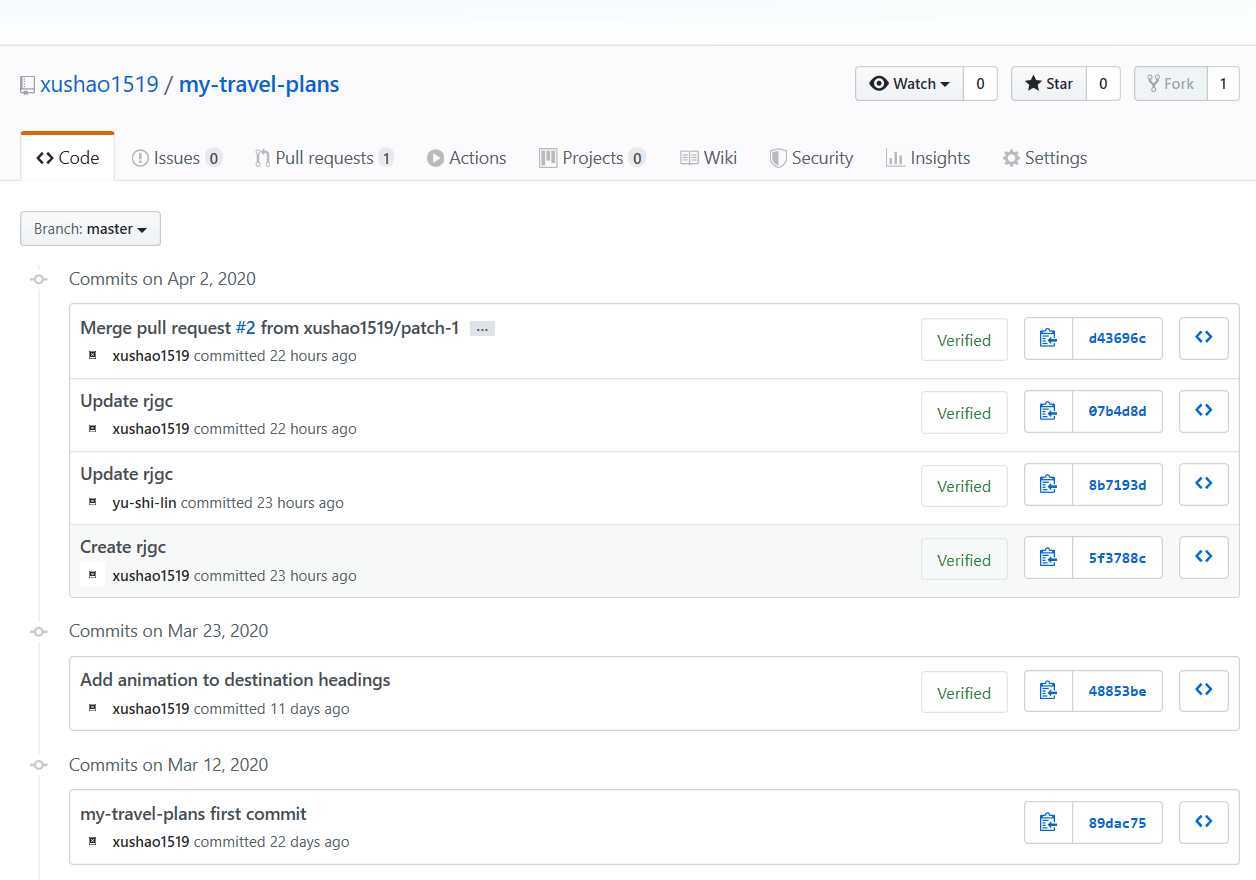Open the Create rjgc commit
Screen dimensions: 1256x880
pos(123,547)
